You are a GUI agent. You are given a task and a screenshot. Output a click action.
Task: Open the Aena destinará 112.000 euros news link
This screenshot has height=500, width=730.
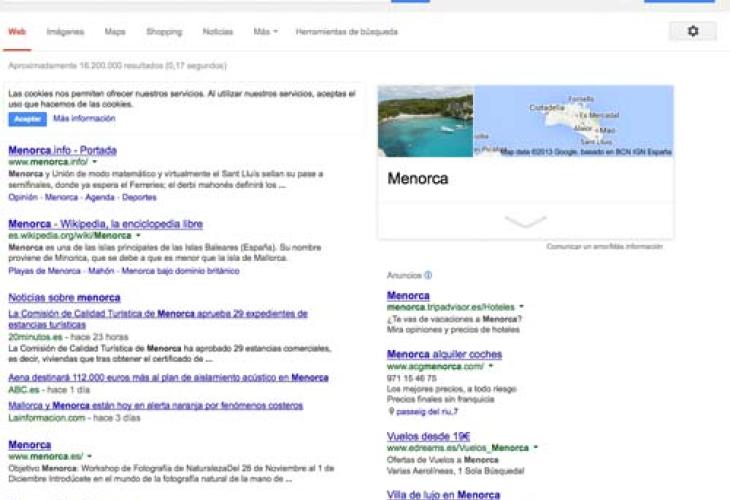pyautogui.click(x=169, y=378)
